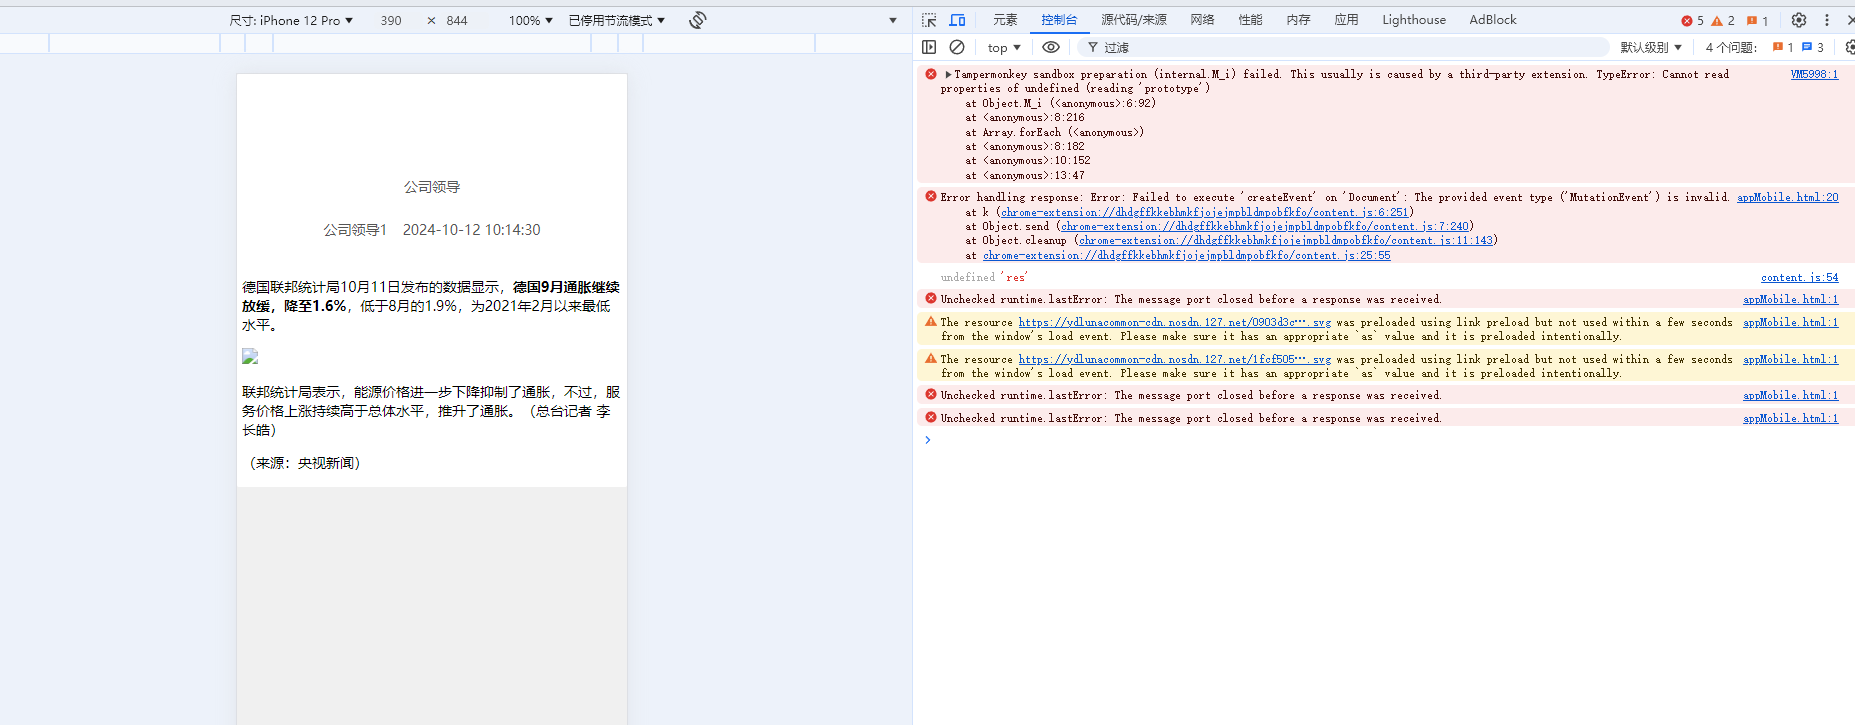Clear the console with the clear icon
The width and height of the screenshot is (1855, 725).
click(x=957, y=47)
